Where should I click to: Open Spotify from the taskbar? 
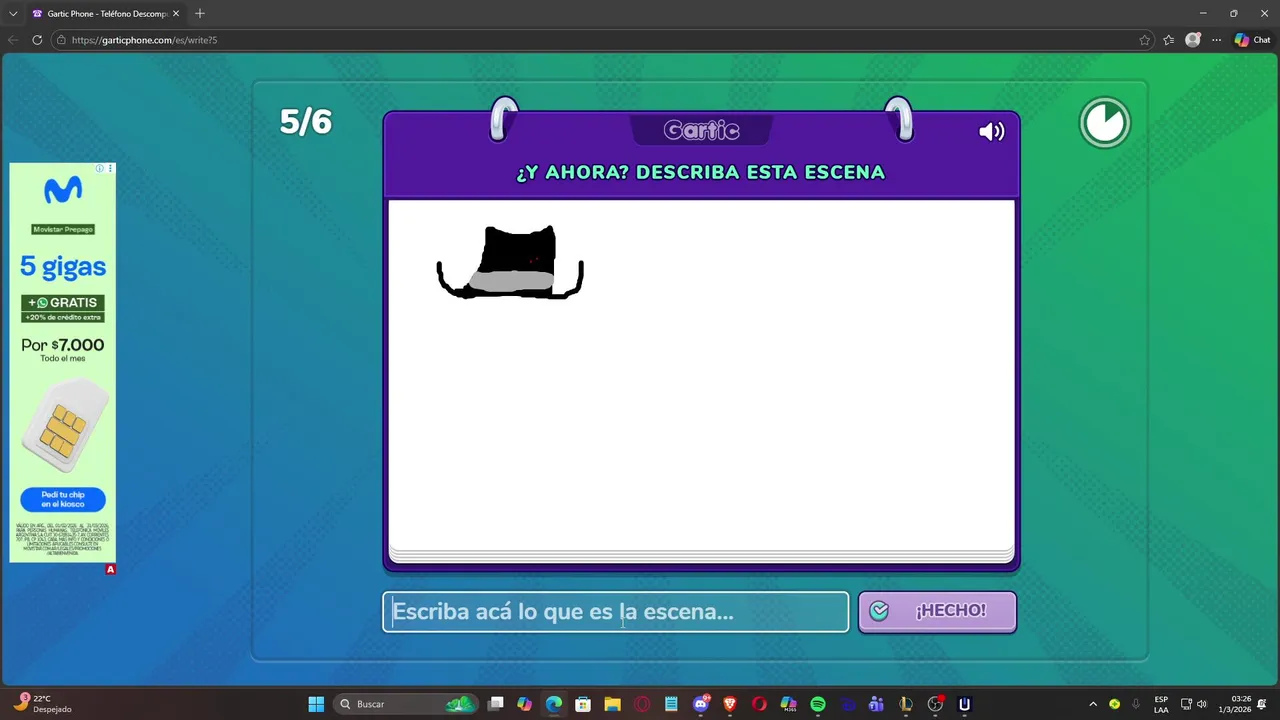click(818, 704)
